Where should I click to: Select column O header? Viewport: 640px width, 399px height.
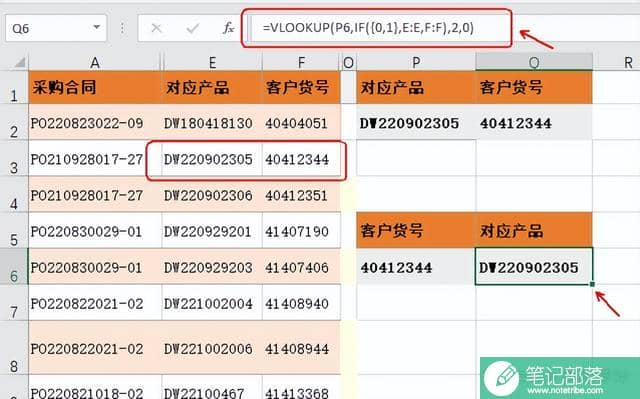click(348, 62)
